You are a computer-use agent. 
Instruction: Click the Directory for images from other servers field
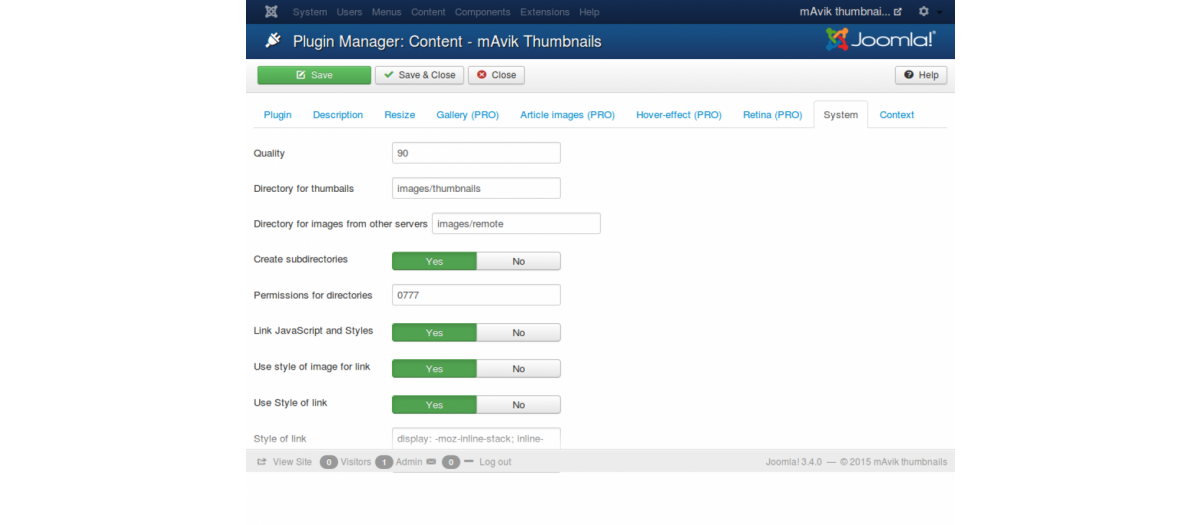click(x=516, y=224)
